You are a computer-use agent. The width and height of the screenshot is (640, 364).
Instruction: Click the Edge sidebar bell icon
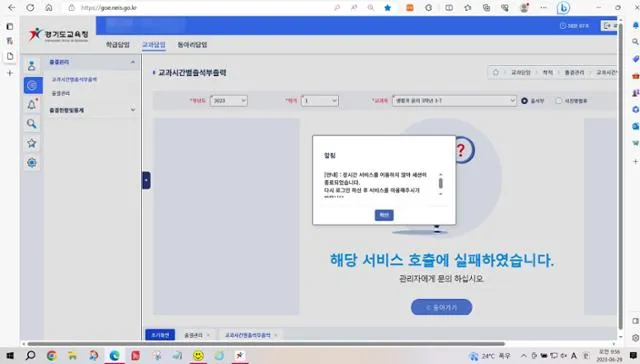pyautogui.click(x=635, y=25)
